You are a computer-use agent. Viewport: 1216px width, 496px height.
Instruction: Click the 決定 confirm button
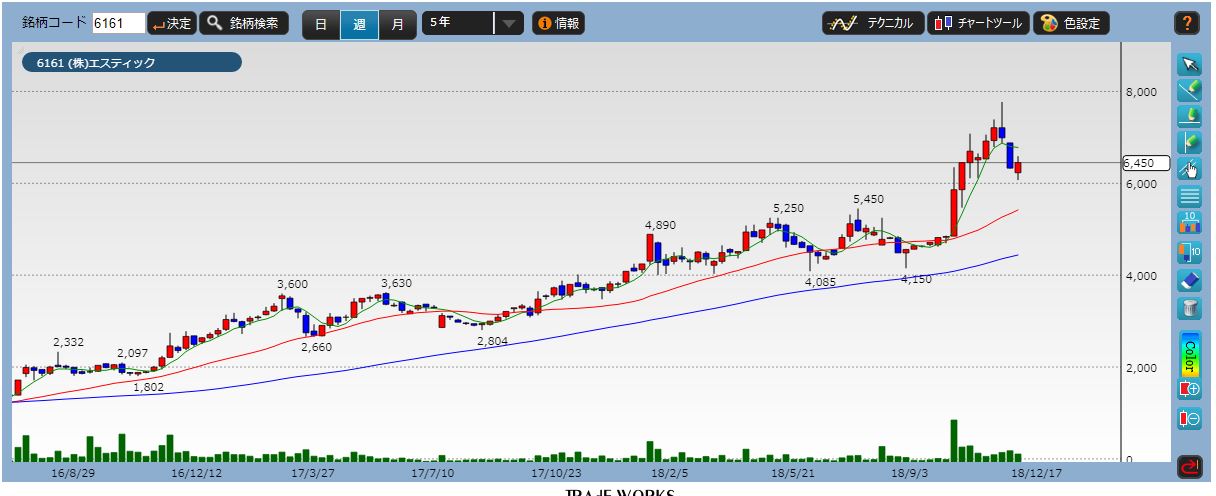click(171, 24)
